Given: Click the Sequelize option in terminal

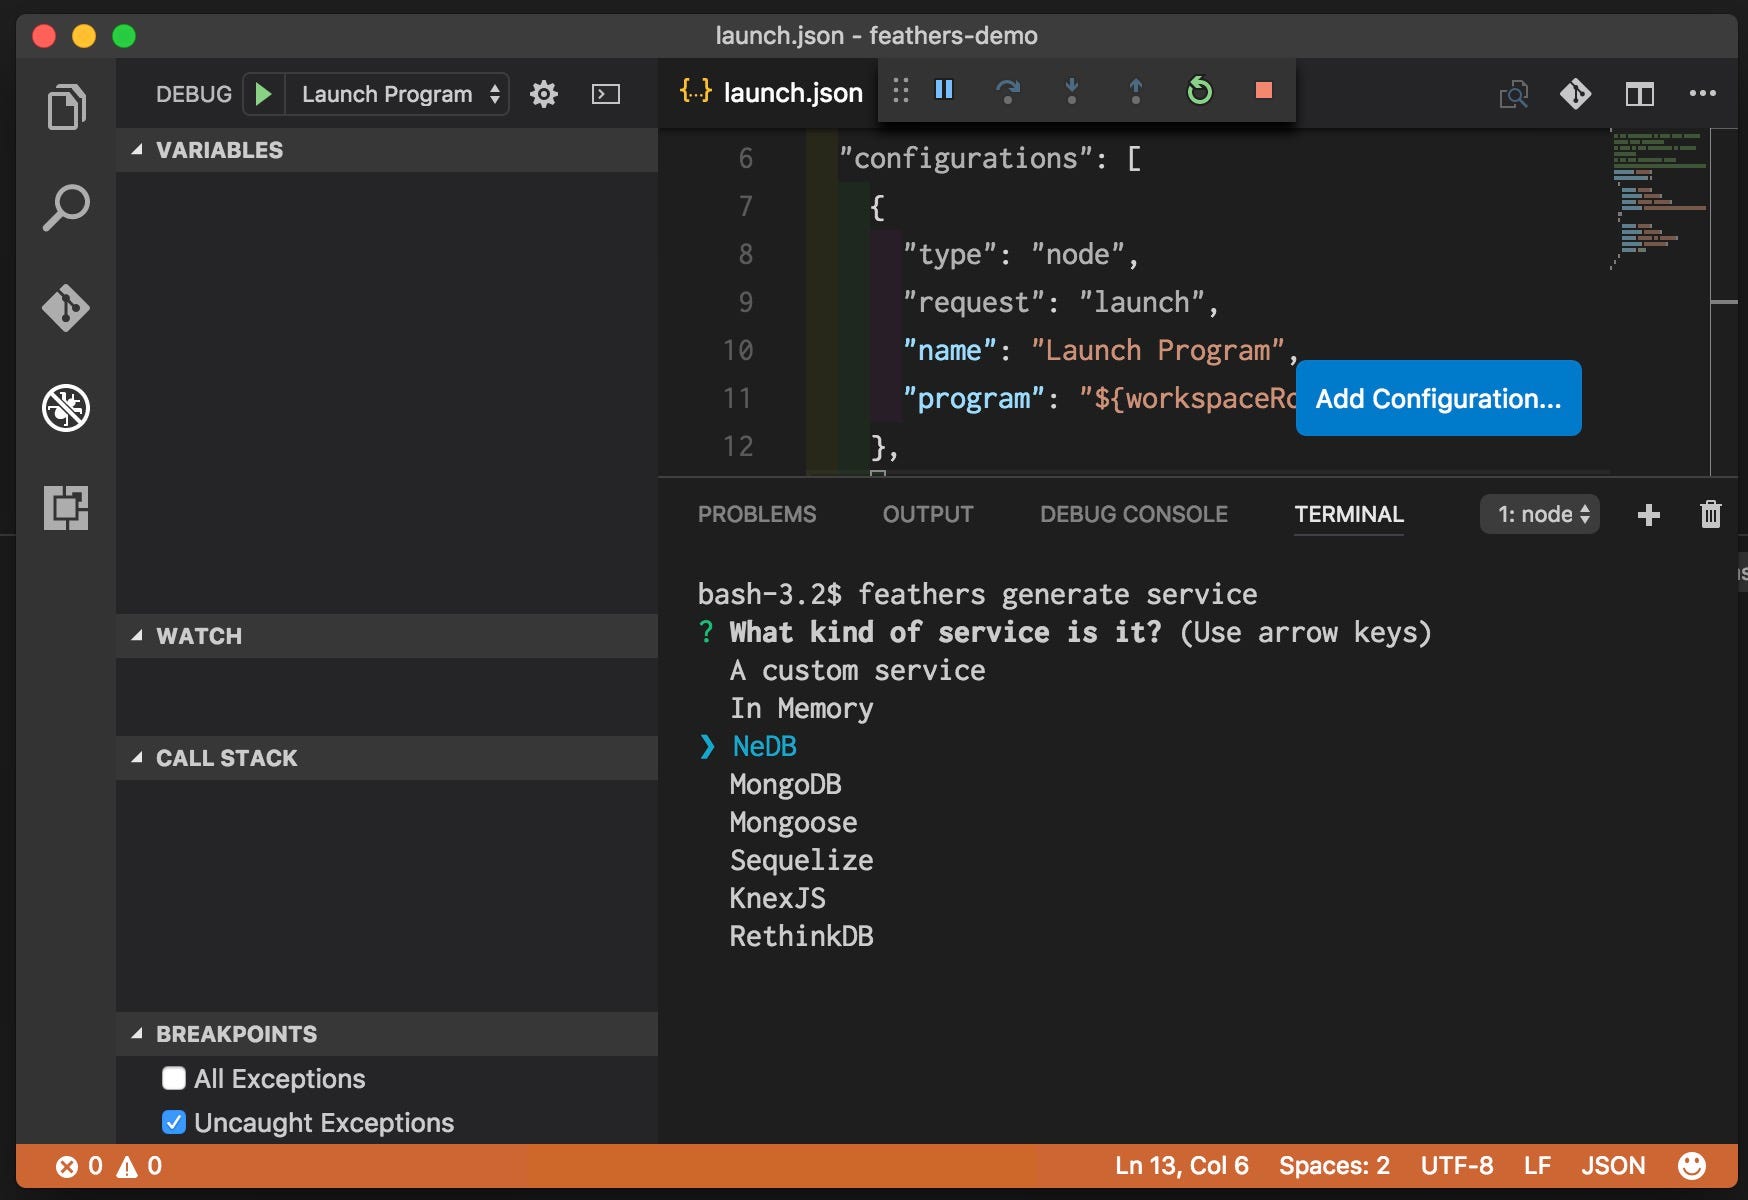Looking at the screenshot, I should click(x=801, y=860).
